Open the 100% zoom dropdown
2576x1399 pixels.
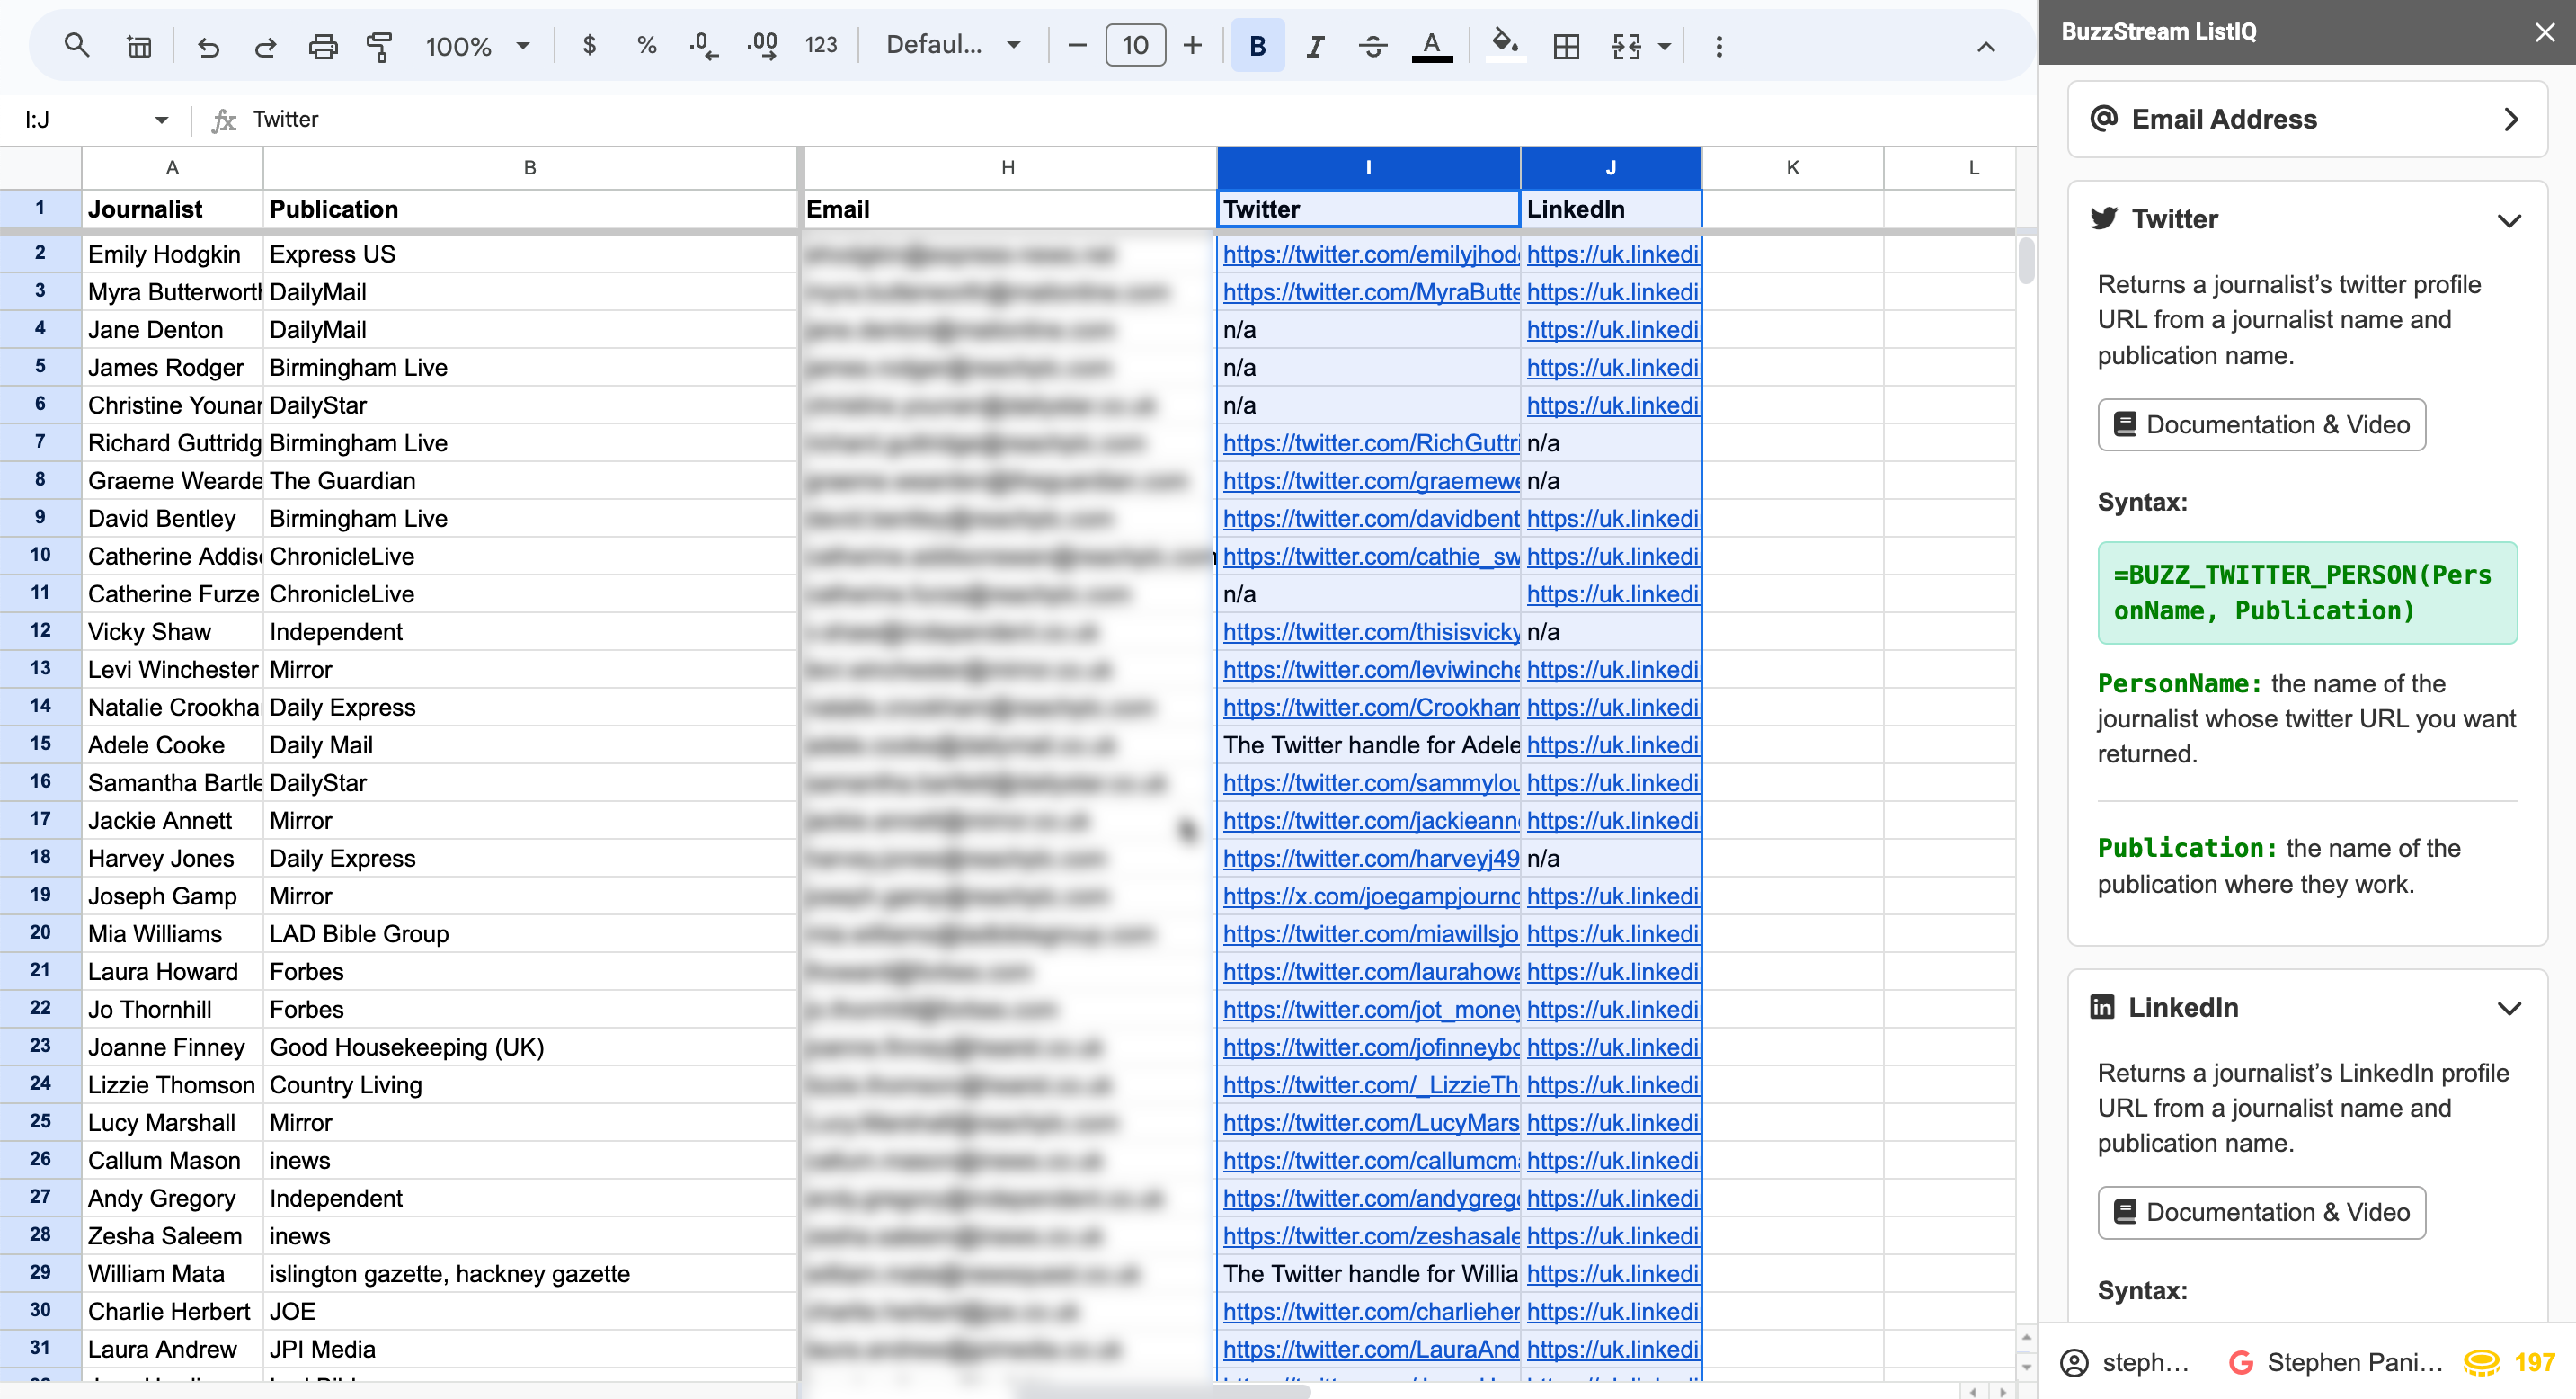pyautogui.click(x=477, y=46)
